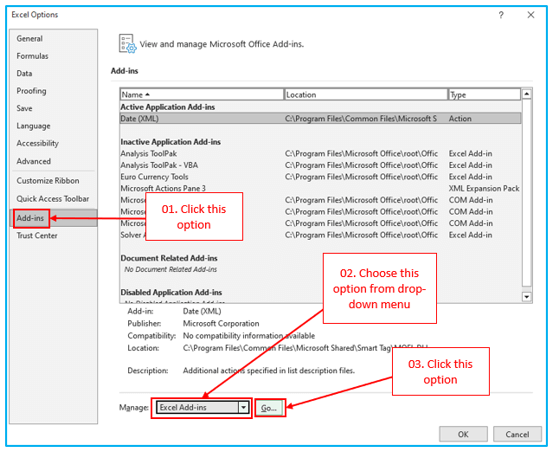Select Microsoft Actions Pane 3 row

tap(320, 188)
